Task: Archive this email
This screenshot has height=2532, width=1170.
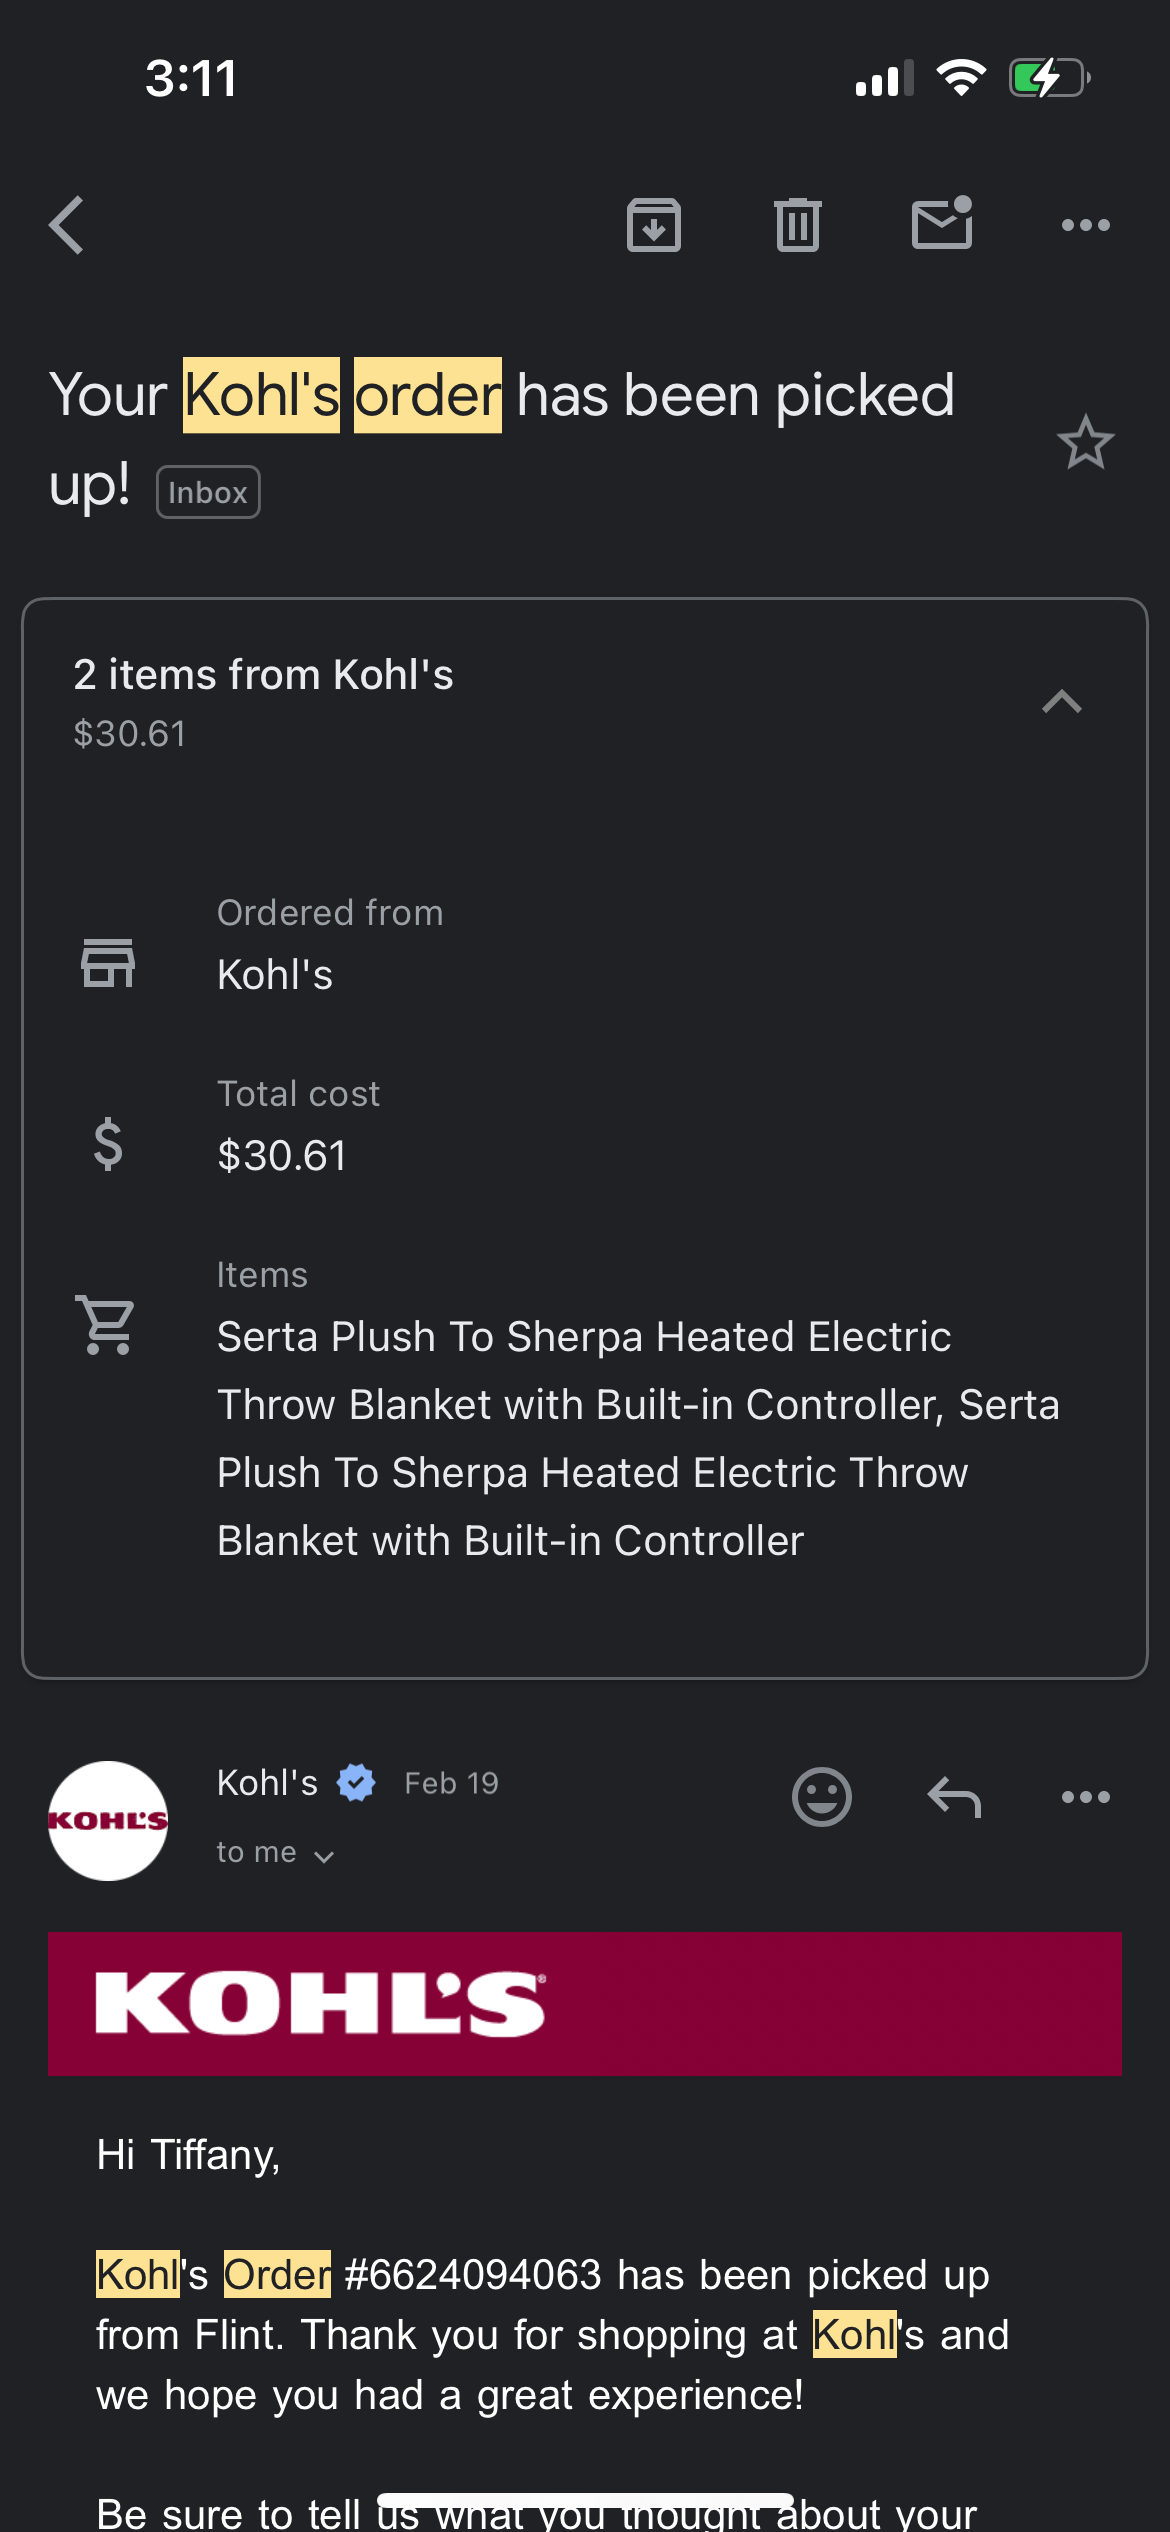Action: [x=654, y=225]
